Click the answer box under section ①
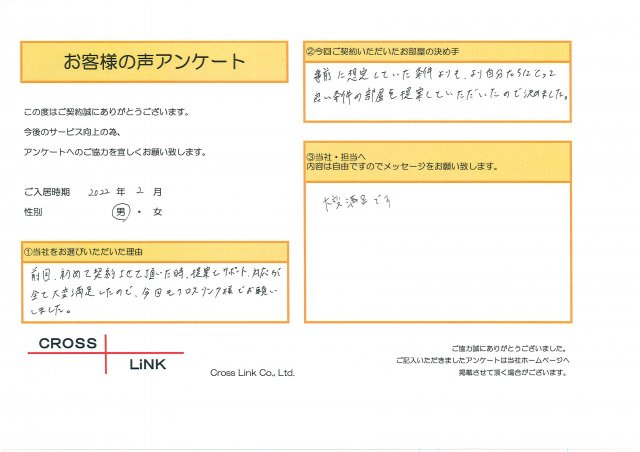Screen dimensions: 640x452 pyautogui.click(x=154, y=290)
